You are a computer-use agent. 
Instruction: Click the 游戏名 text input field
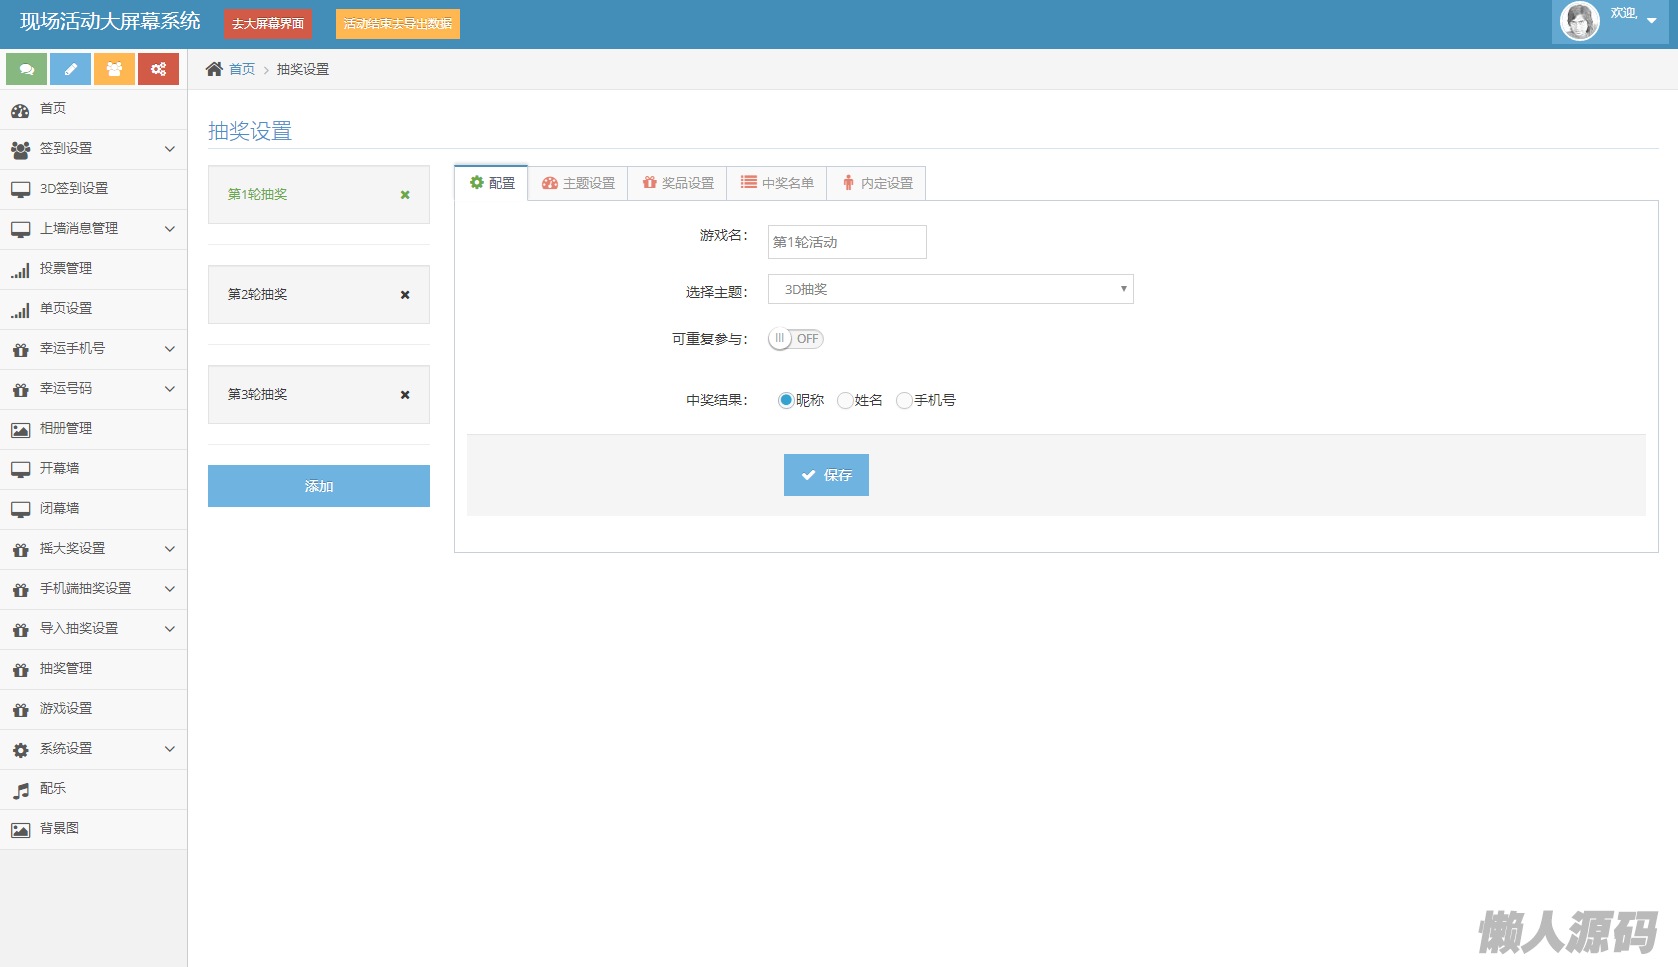coord(847,242)
